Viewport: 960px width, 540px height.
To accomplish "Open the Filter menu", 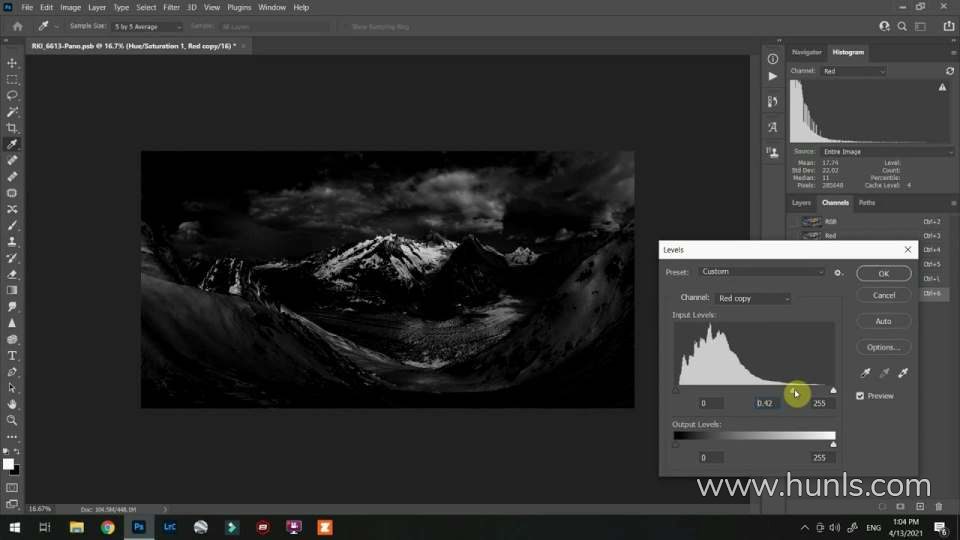I will 171,7.
